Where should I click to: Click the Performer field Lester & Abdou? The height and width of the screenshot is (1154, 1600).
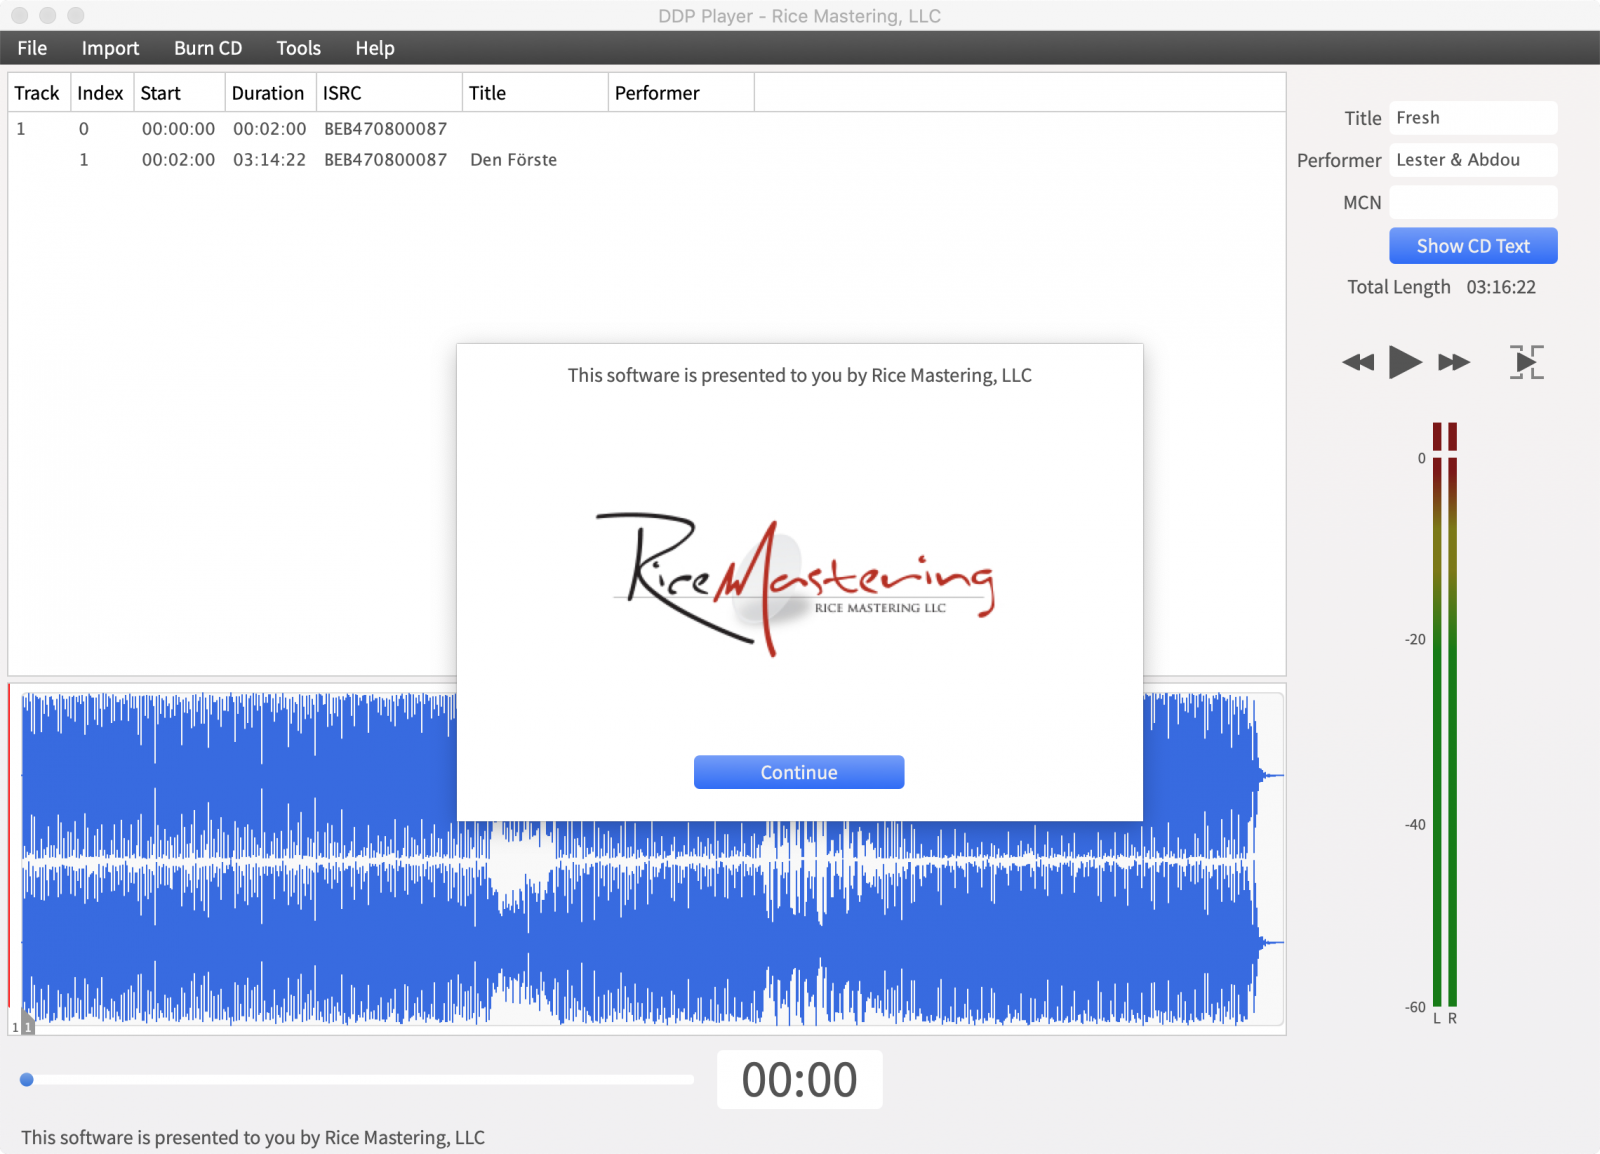1472,160
